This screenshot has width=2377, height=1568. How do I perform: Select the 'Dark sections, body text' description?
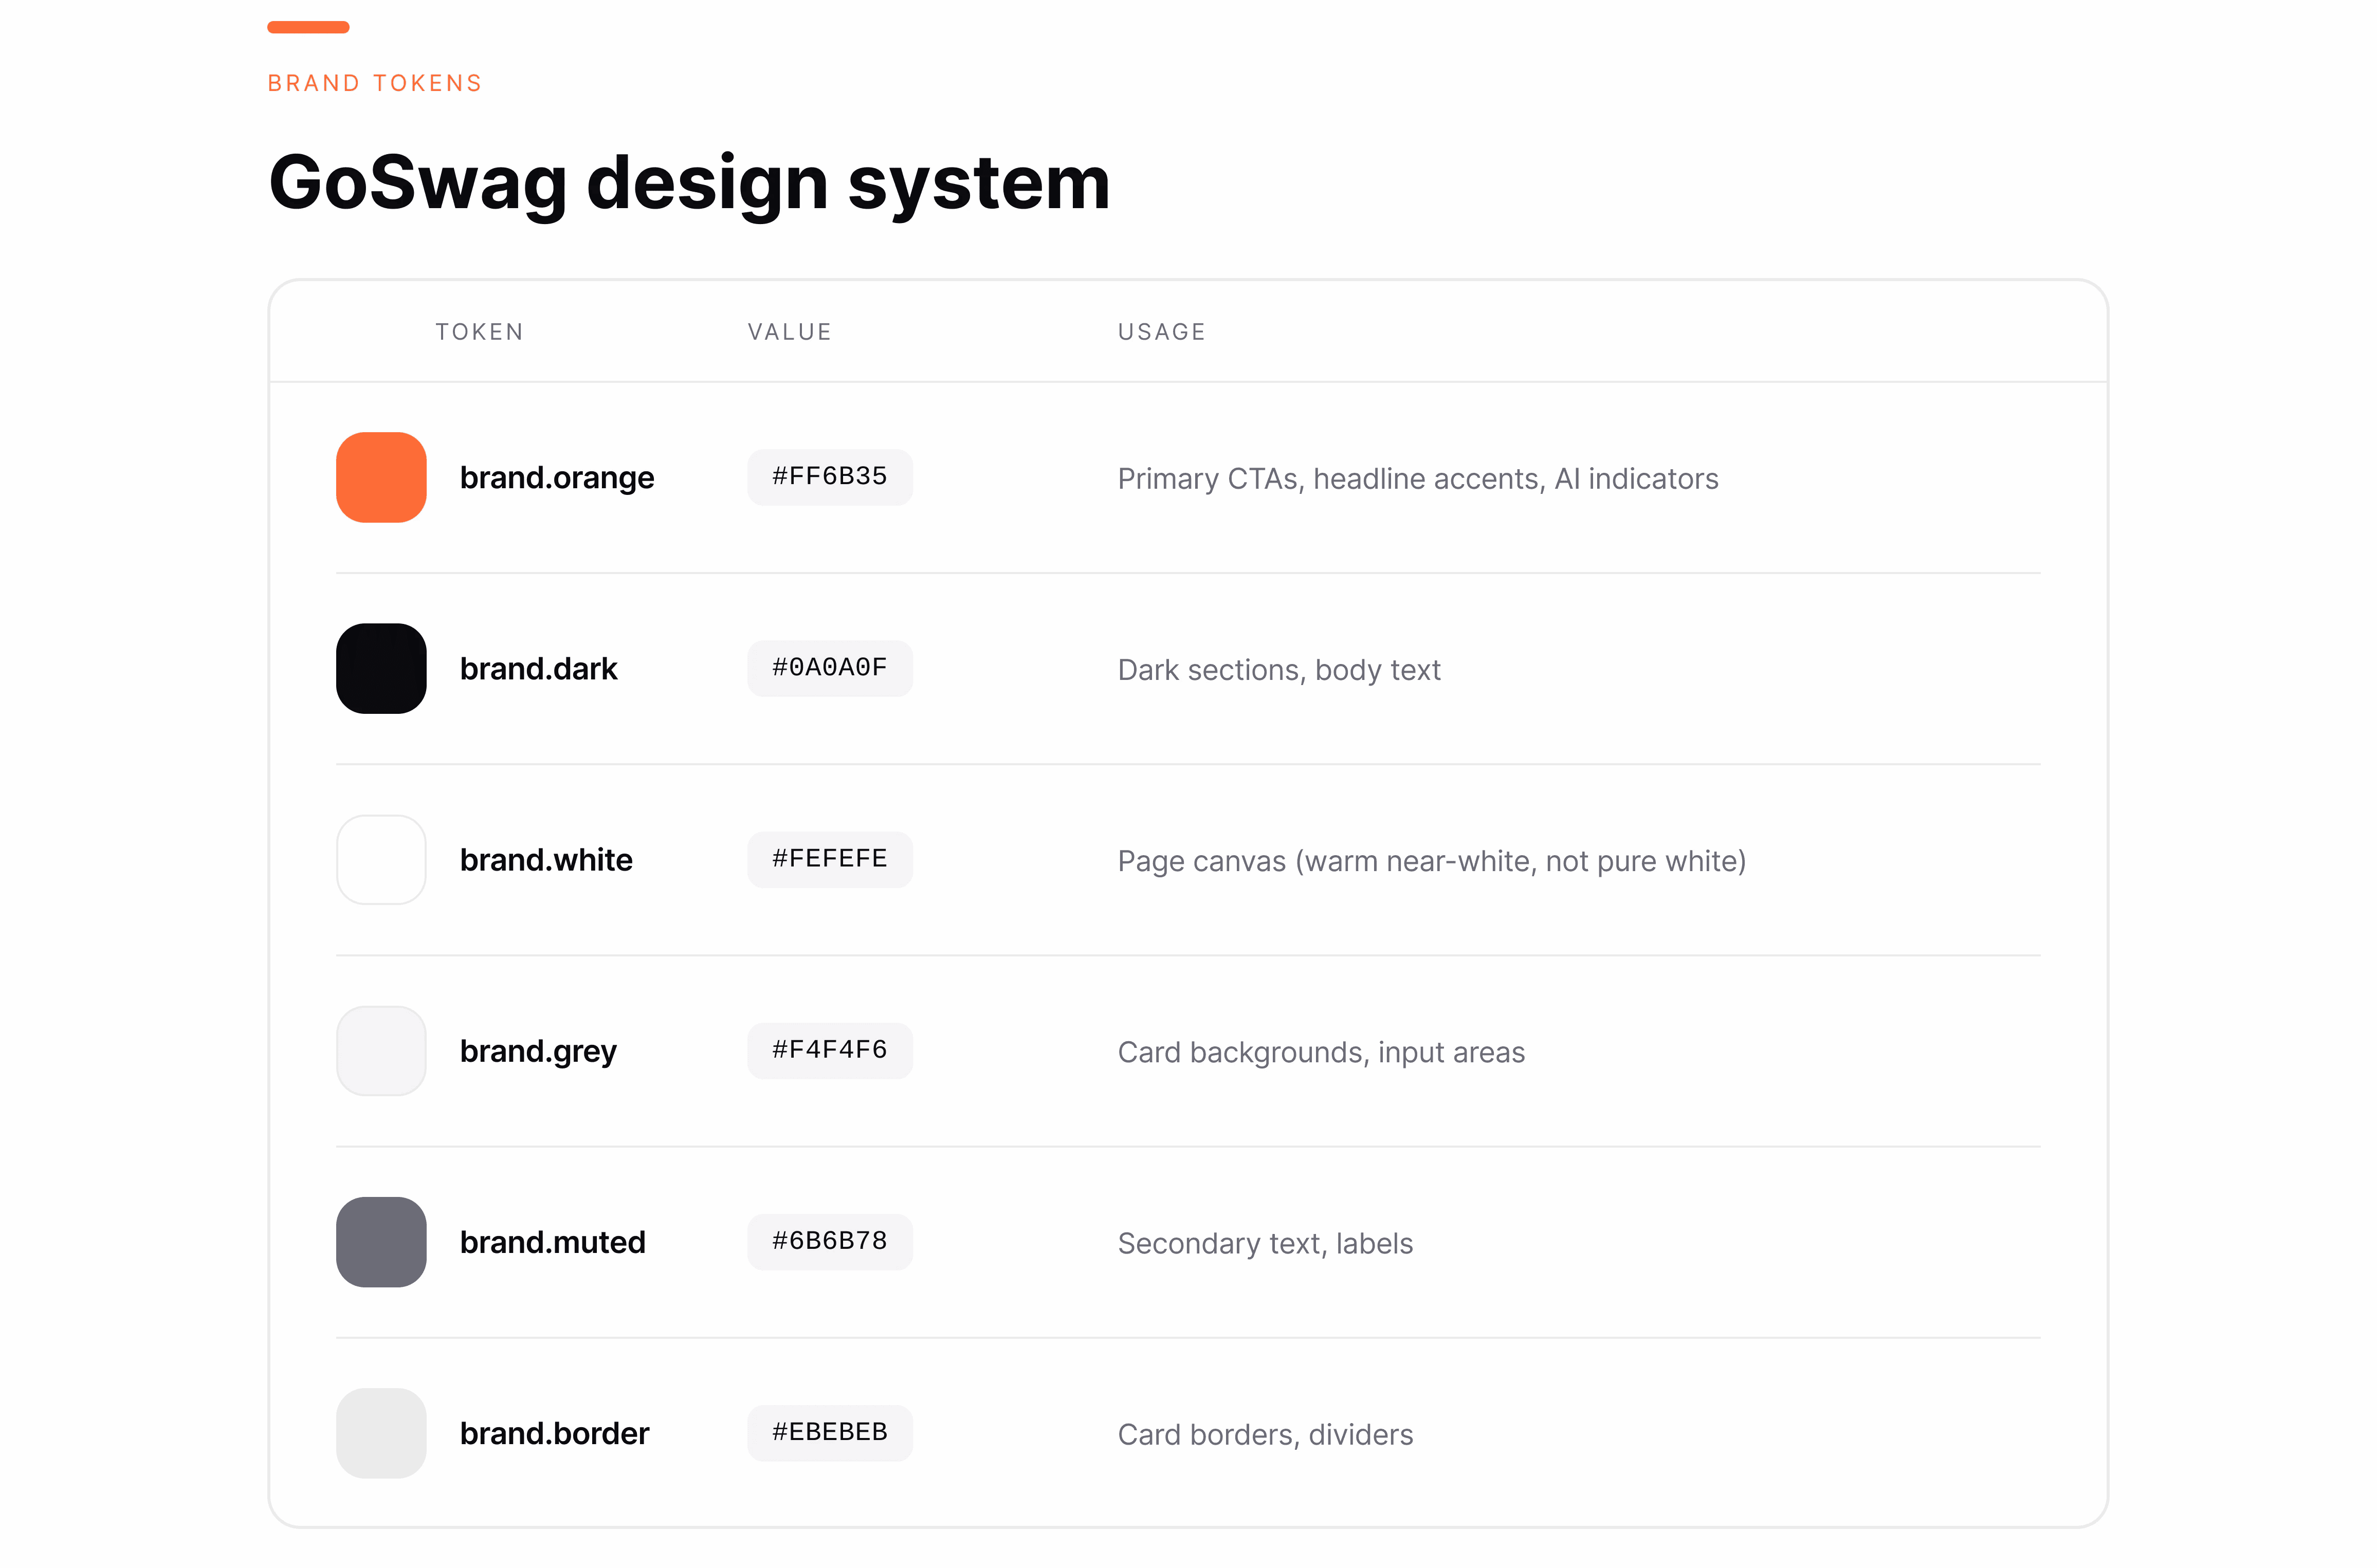[x=1279, y=670]
